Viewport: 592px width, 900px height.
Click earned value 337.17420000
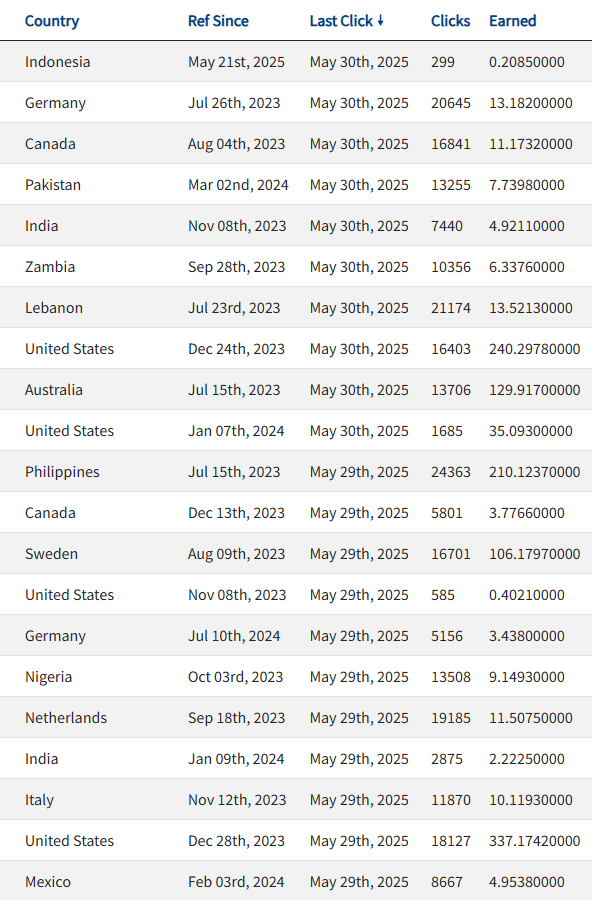point(535,840)
